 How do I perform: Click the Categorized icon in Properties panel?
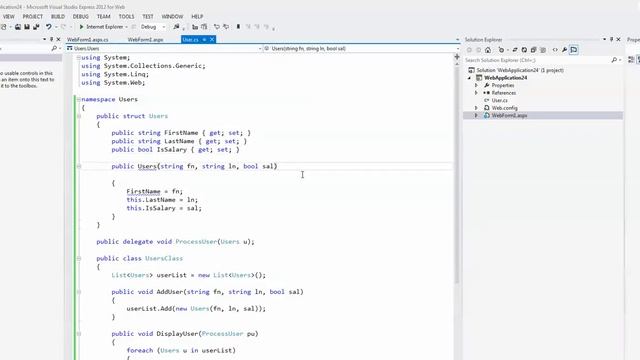click(631, 60)
